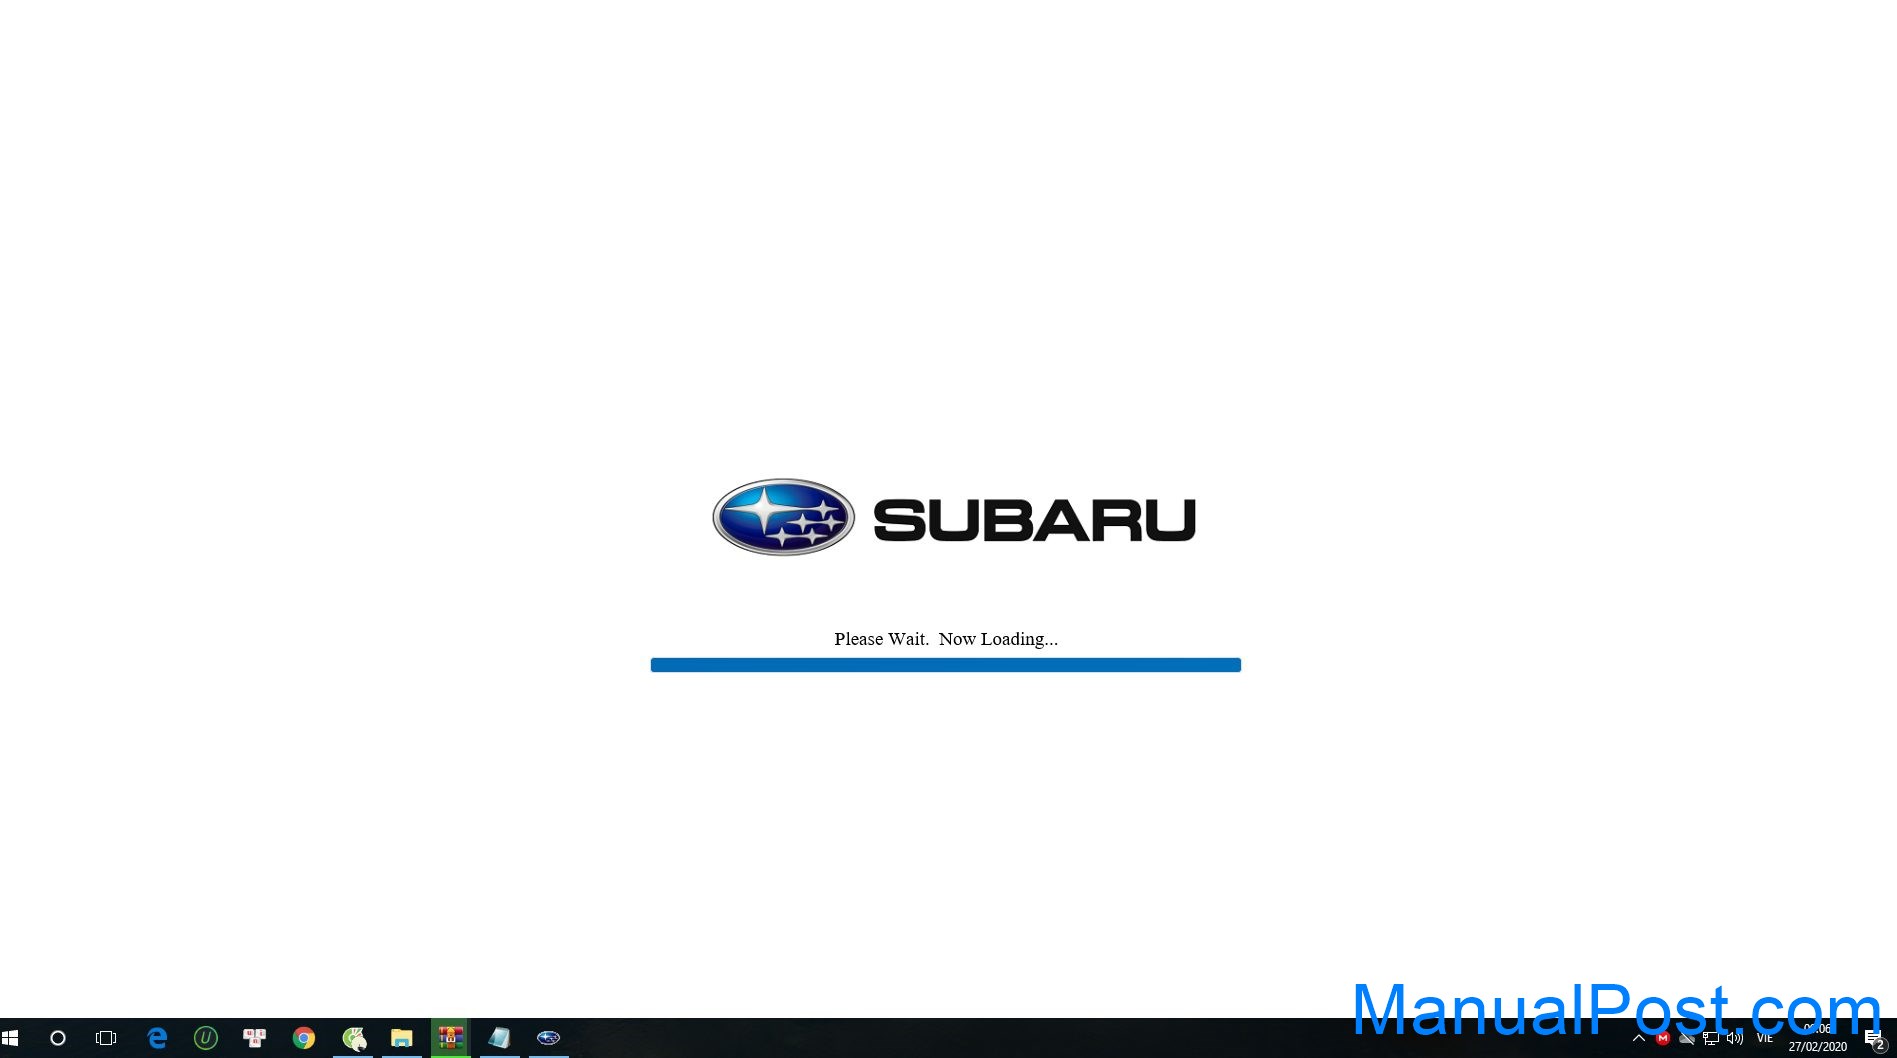
Task: Click the Cortana search circle
Action: (58, 1038)
